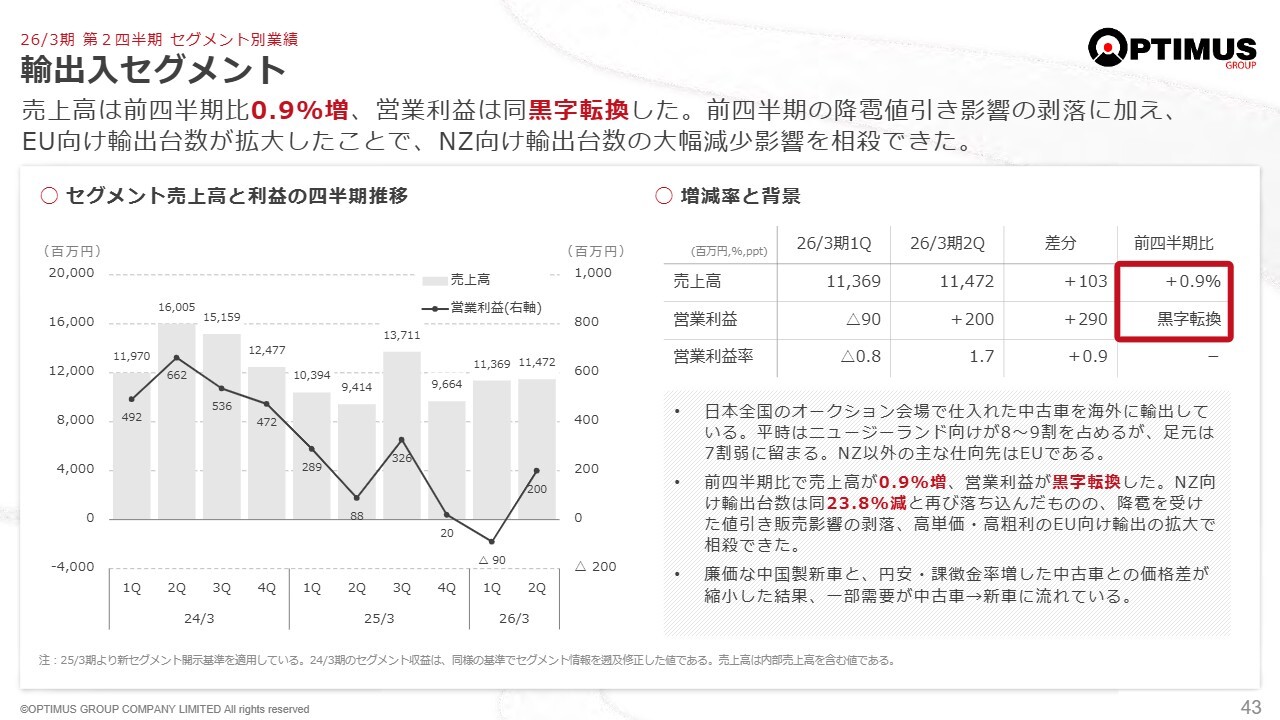Screen dimensions: 1280x720
Task: Select the slide title 輸出入セグメント
Action: coord(154,71)
